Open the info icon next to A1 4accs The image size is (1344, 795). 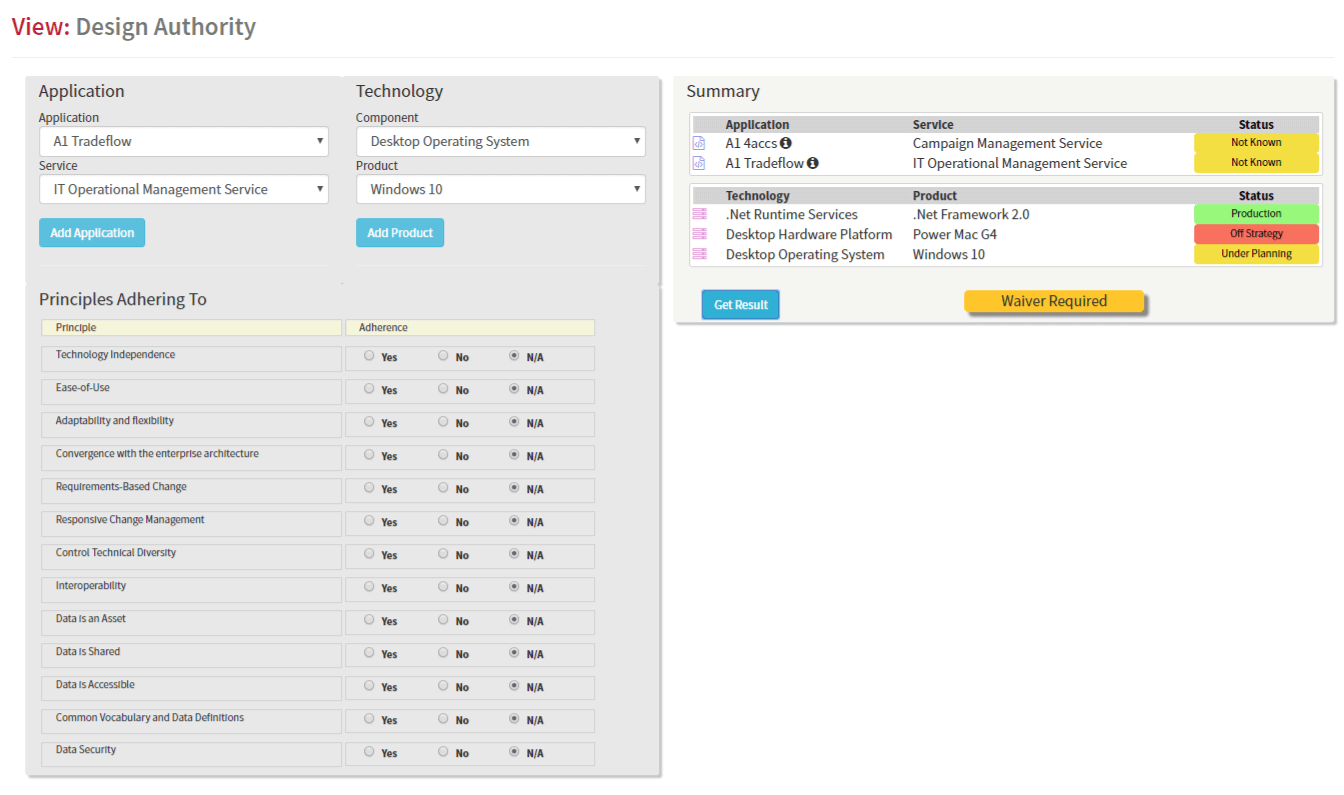coord(786,143)
